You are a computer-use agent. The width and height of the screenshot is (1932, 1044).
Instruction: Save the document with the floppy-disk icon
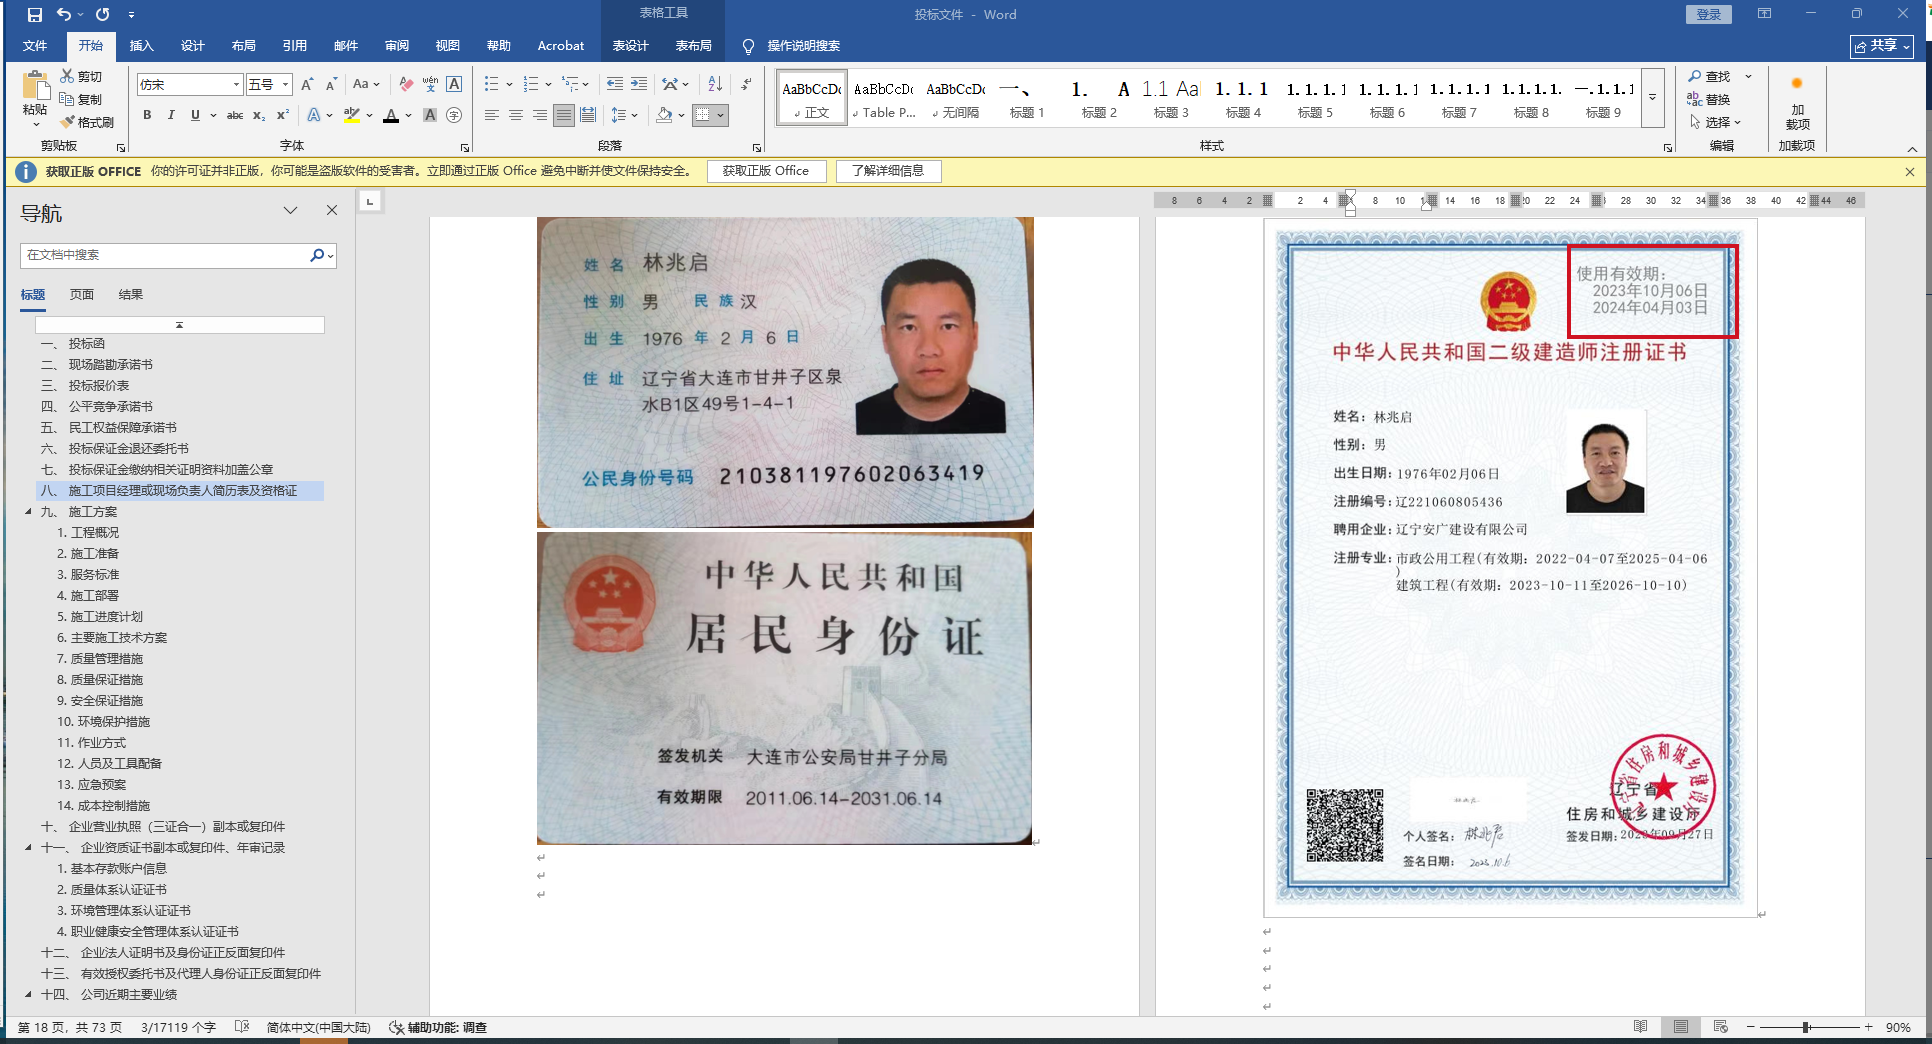(x=35, y=15)
